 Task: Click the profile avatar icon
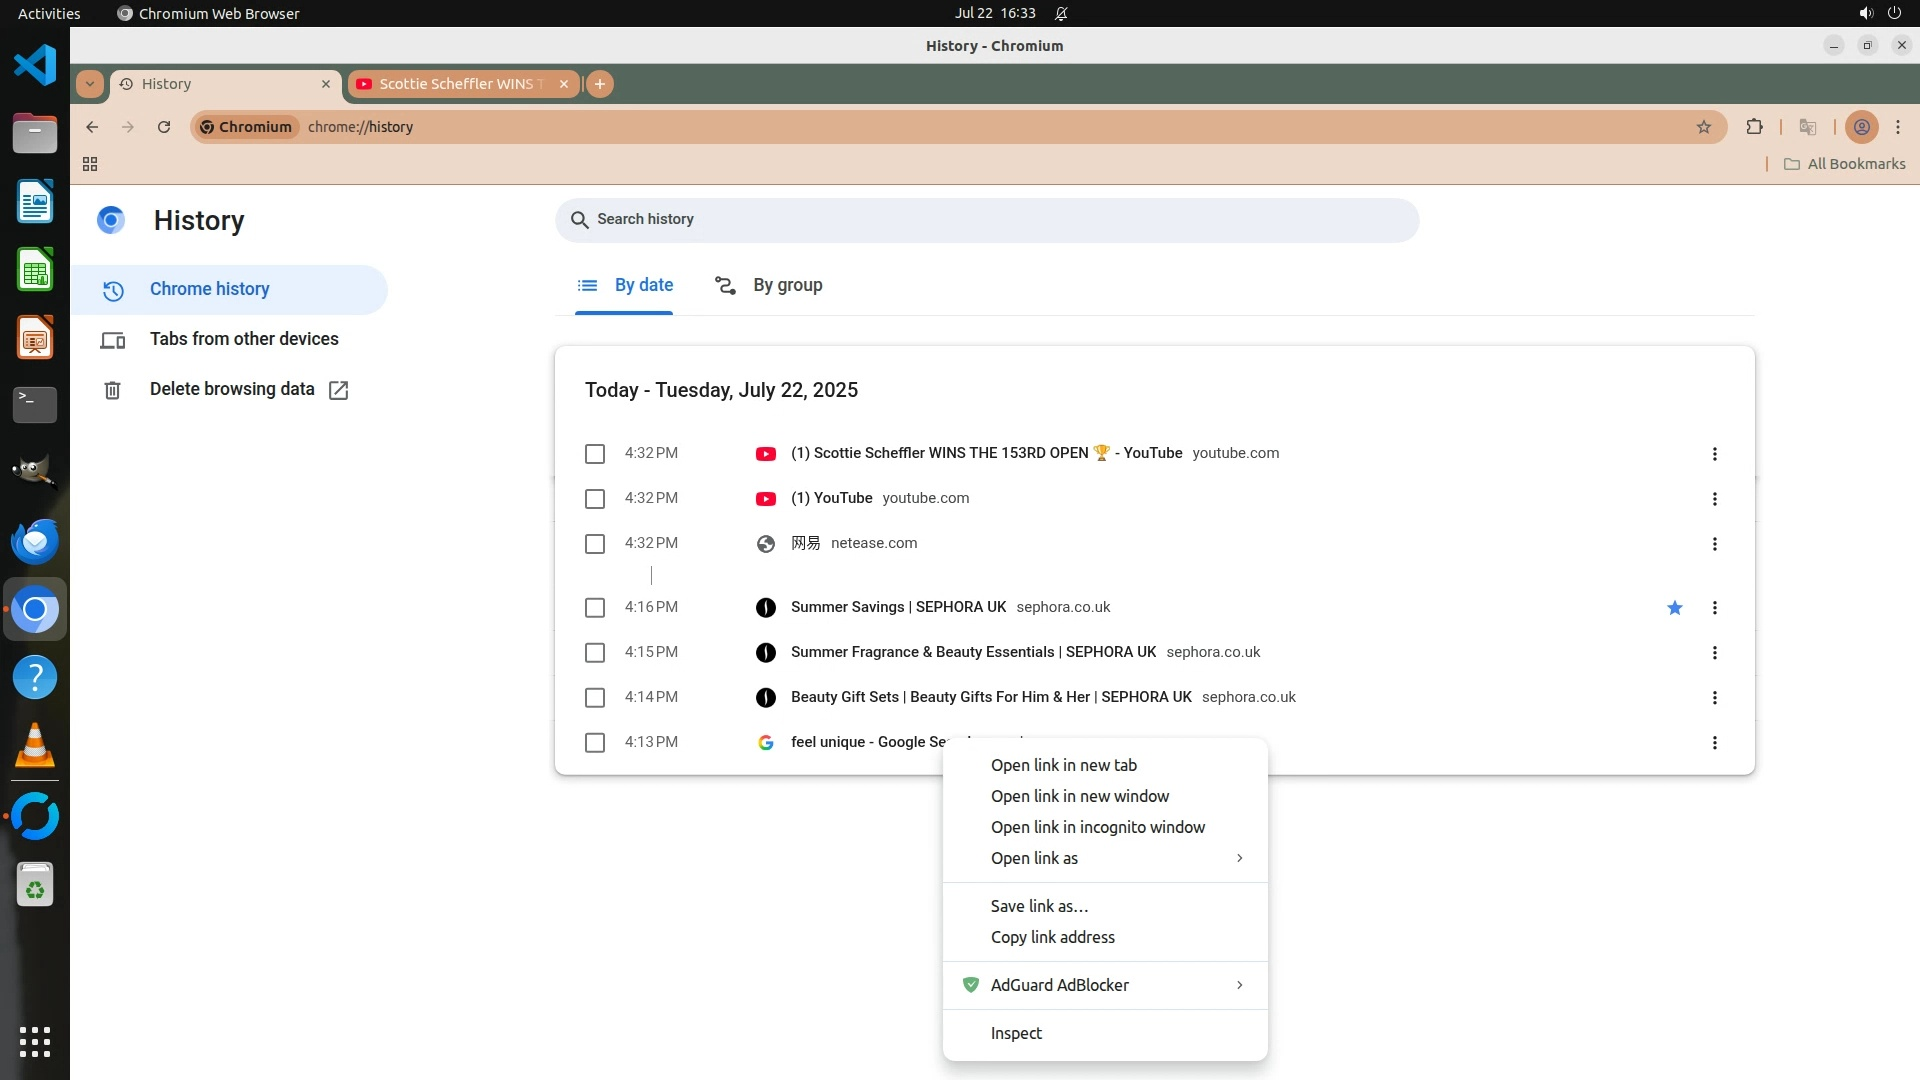[x=1861, y=127]
